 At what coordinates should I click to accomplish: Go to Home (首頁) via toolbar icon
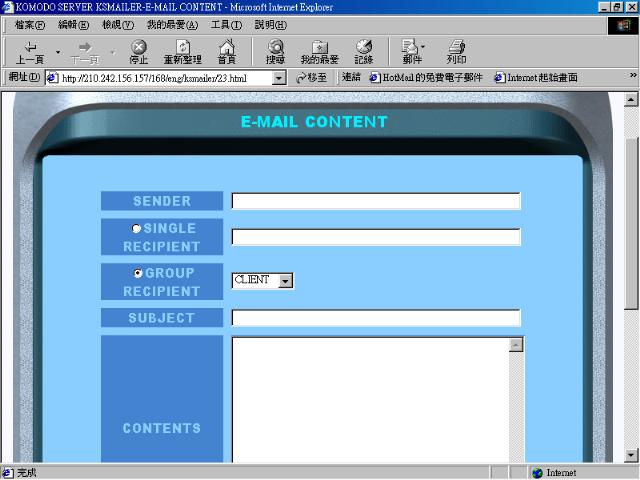(227, 51)
